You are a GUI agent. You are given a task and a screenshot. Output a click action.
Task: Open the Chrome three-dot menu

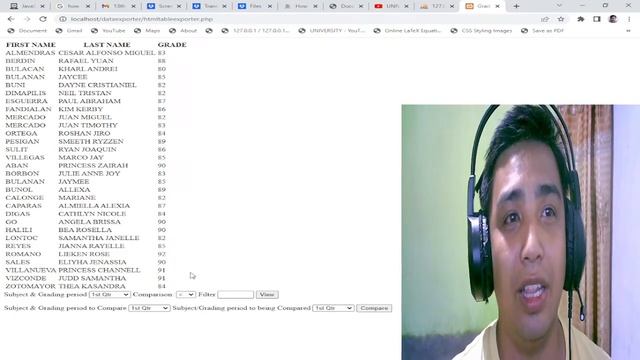629,19
